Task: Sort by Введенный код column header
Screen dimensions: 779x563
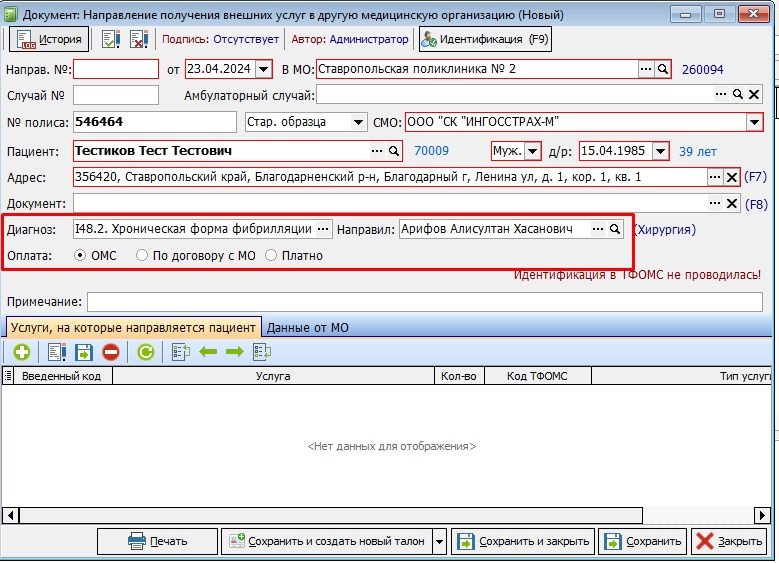Action: pyautogui.click(x=62, y=376)
